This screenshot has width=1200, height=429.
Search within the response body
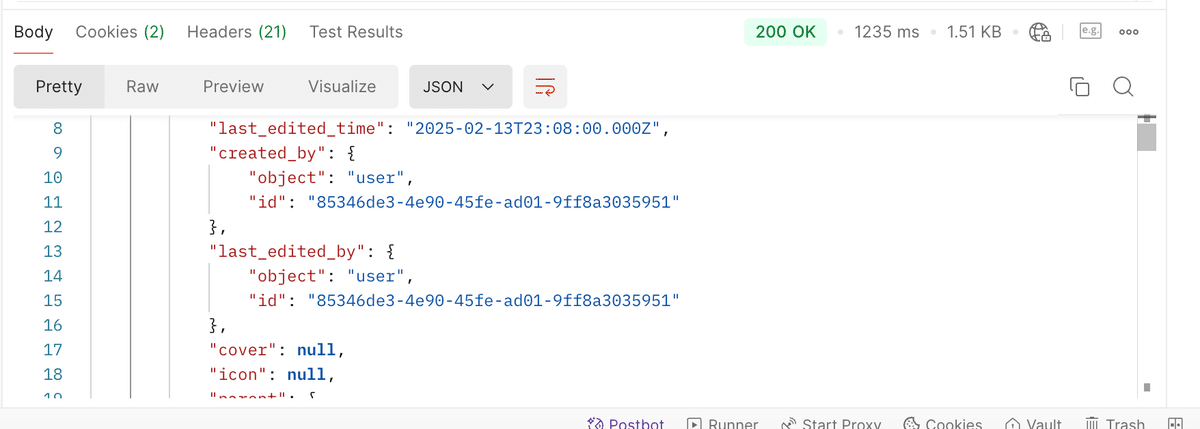(x=1123, y=87)
